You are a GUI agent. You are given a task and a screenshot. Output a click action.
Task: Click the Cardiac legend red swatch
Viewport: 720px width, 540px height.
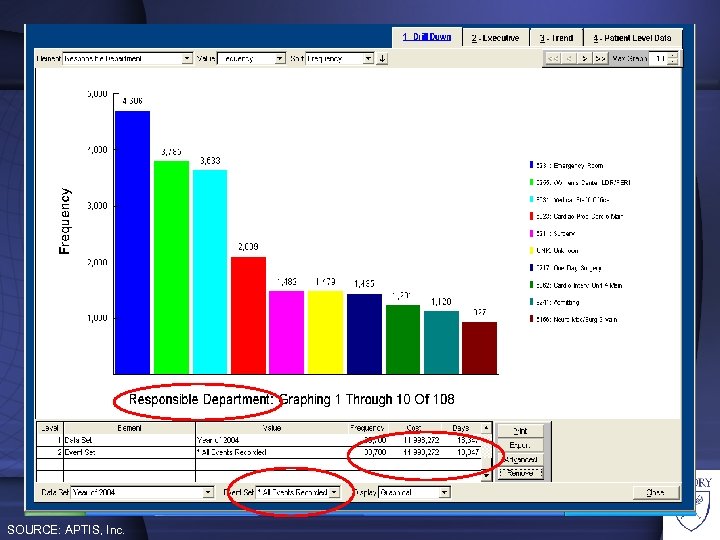[531, 216]
